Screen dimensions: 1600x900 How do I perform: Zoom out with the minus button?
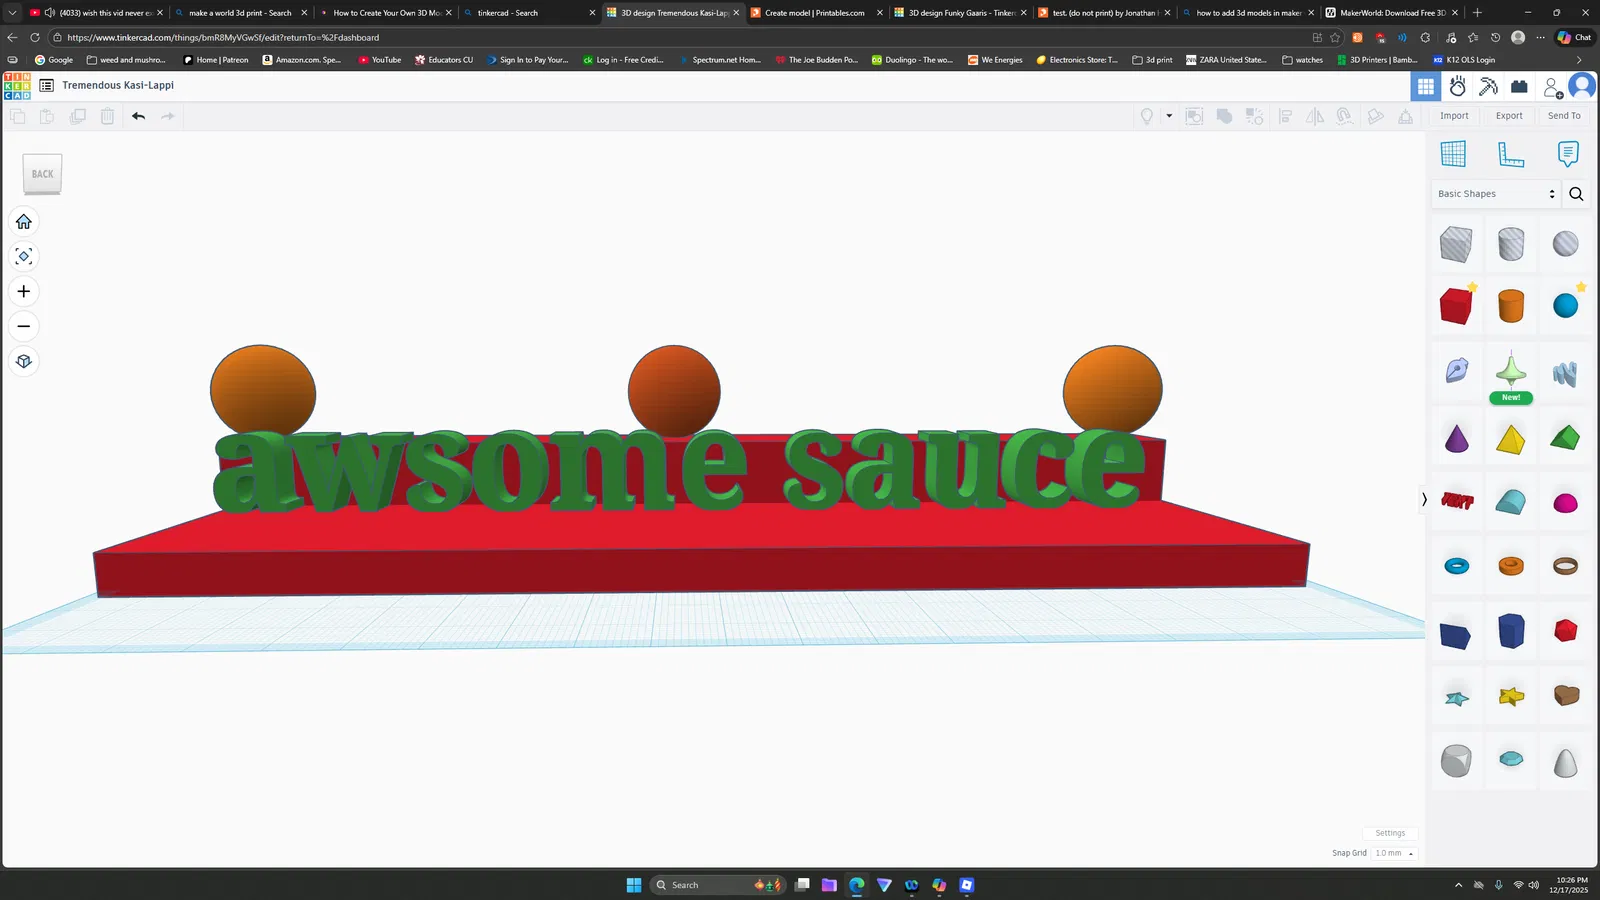coord(24,327)
